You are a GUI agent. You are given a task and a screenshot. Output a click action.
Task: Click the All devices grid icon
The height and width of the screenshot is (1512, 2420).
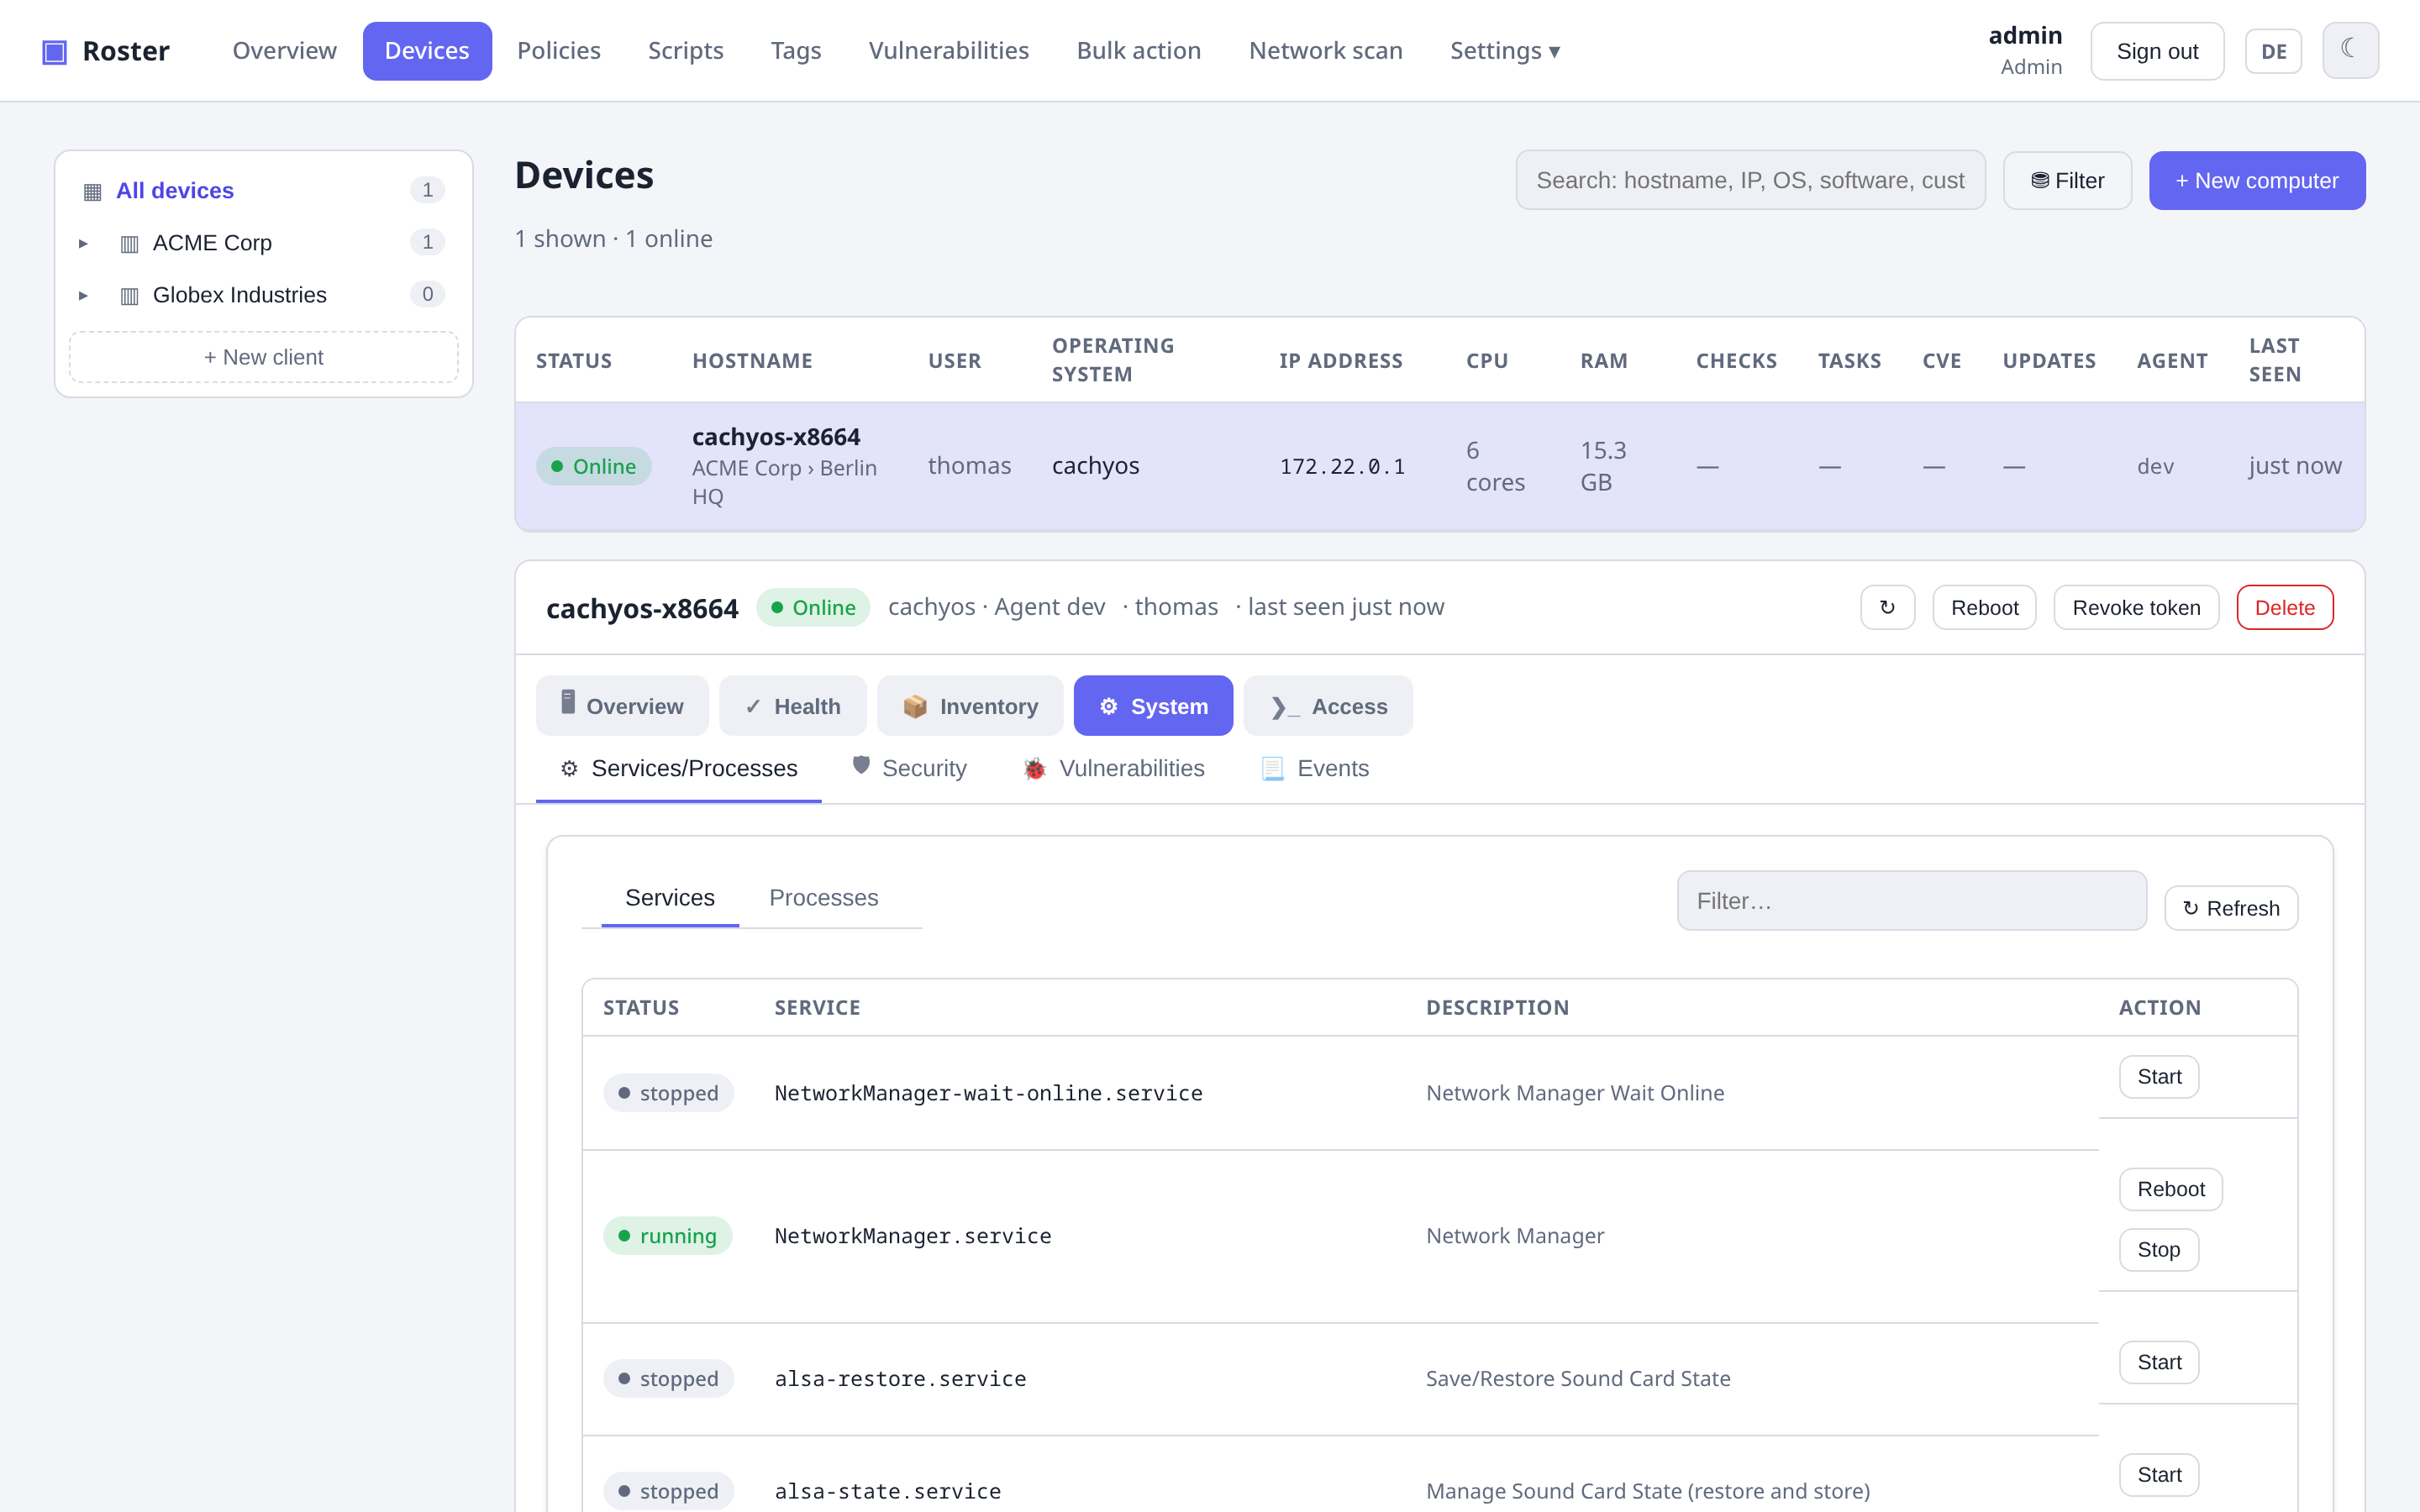92,191
